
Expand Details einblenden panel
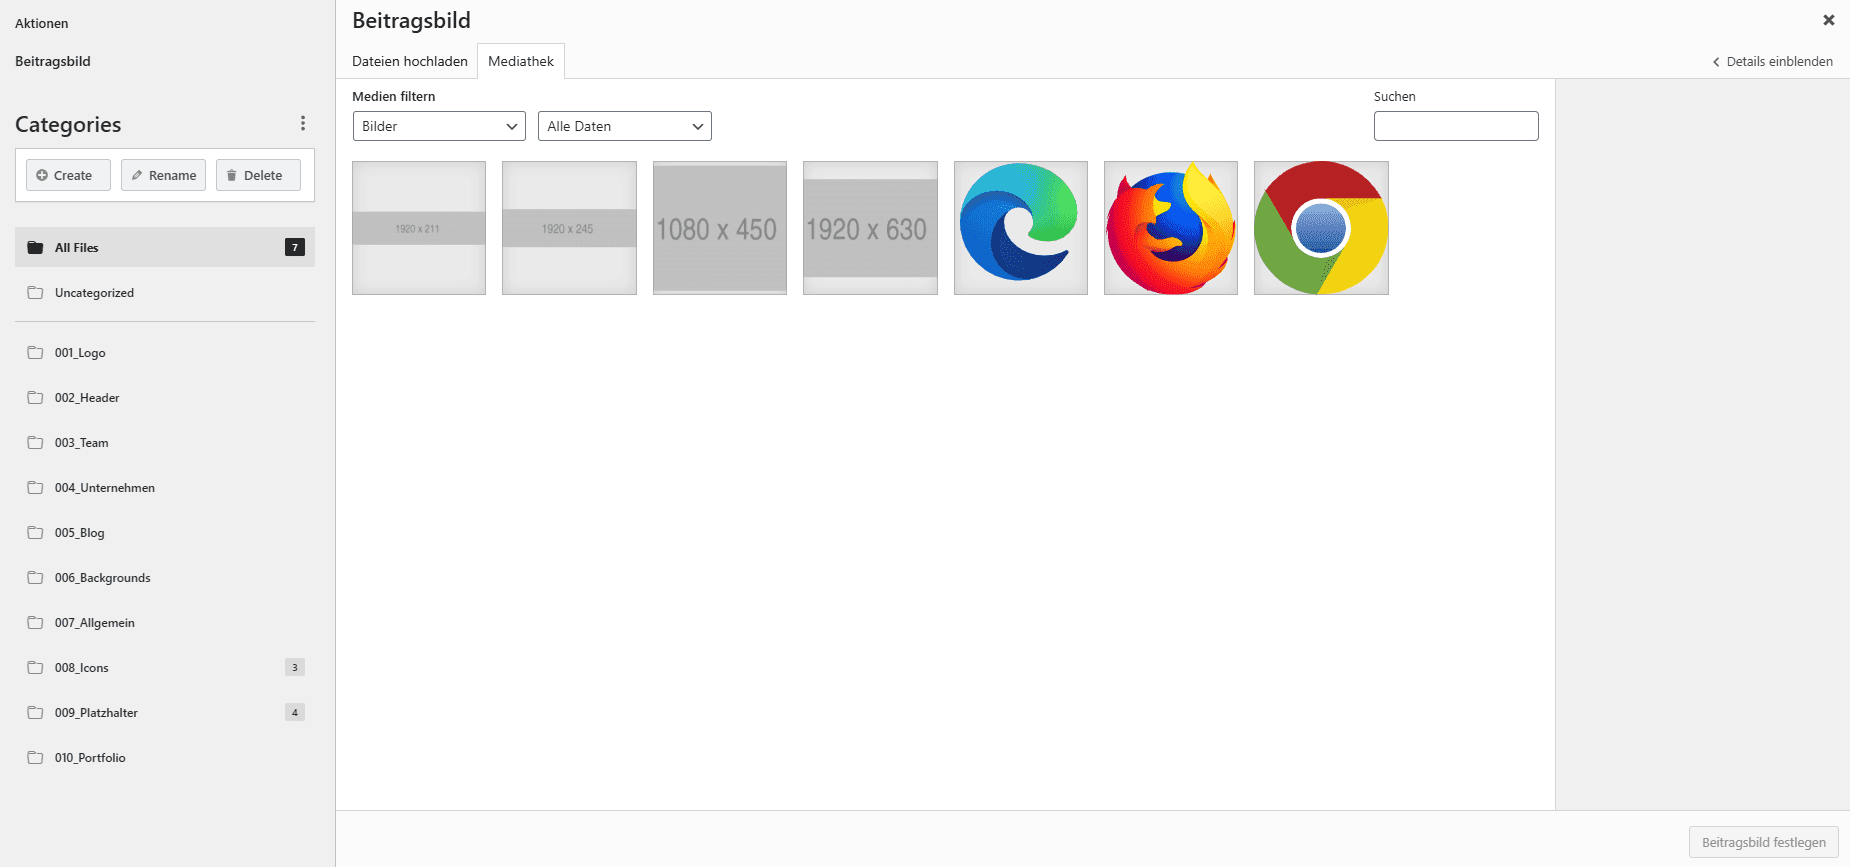click(1773, 61)
